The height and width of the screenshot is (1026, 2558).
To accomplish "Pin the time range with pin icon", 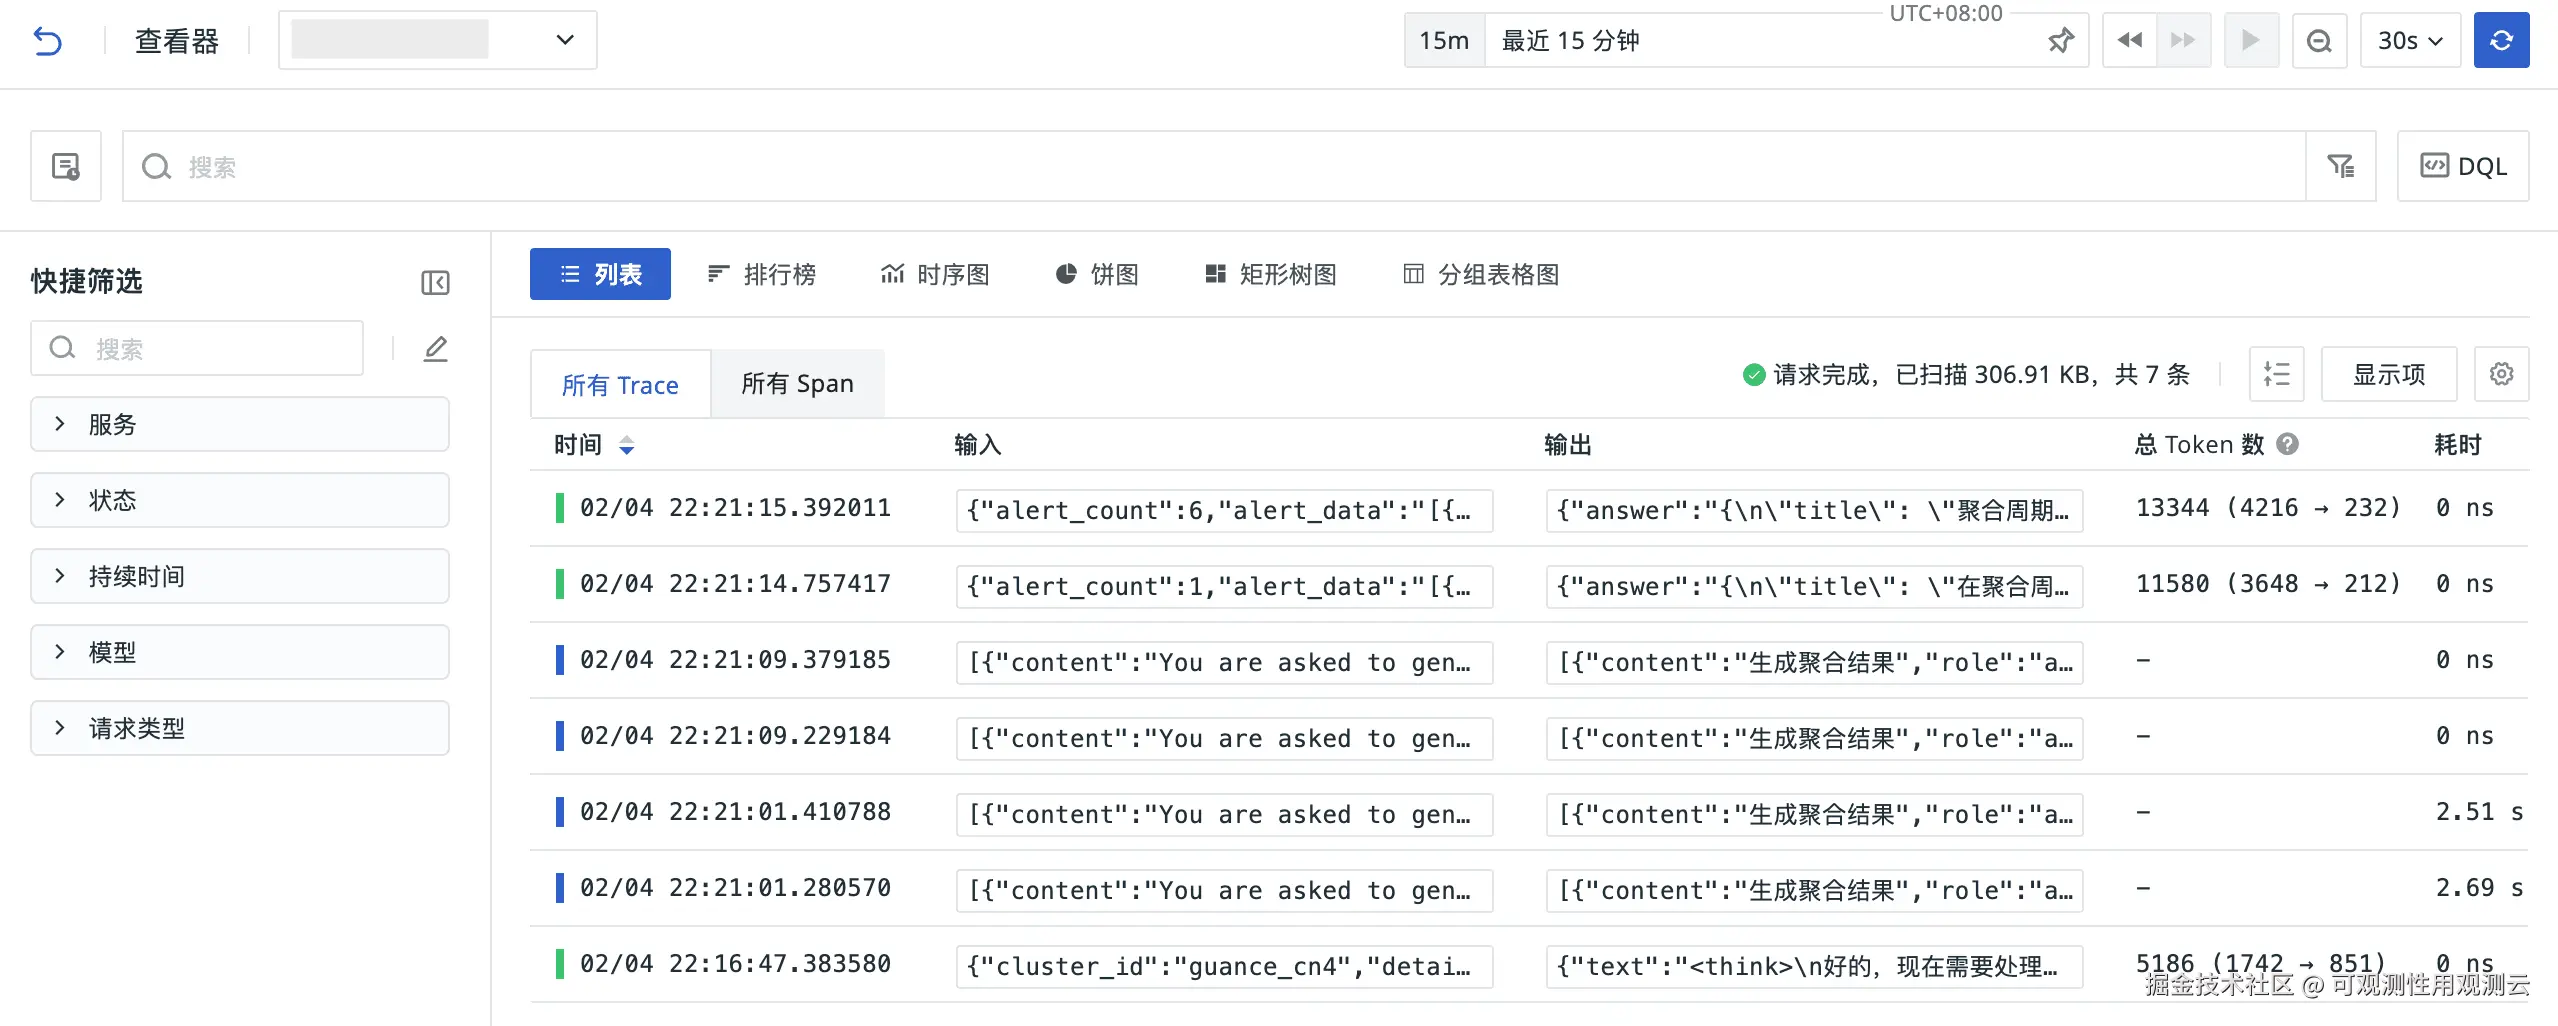I will point(2060,41).
